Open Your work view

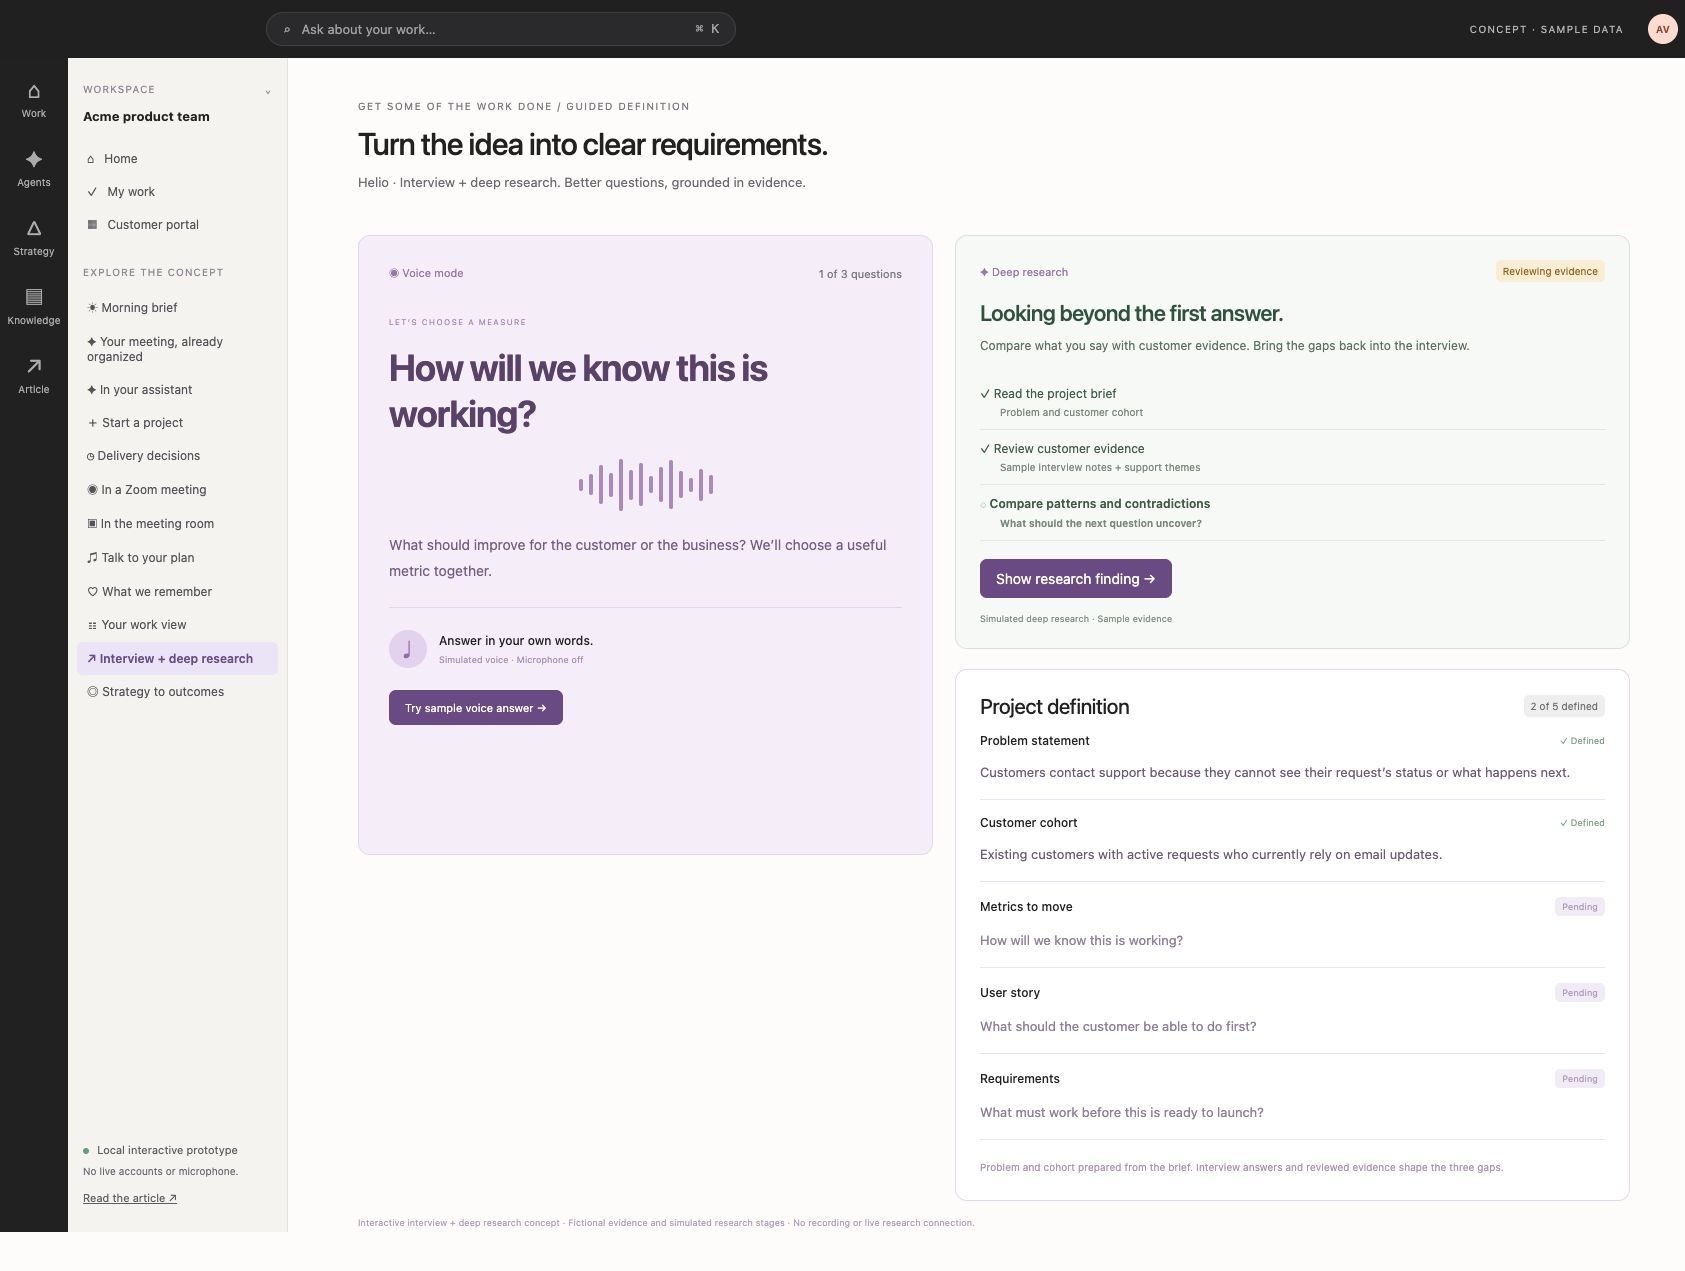tap(177, 625)
